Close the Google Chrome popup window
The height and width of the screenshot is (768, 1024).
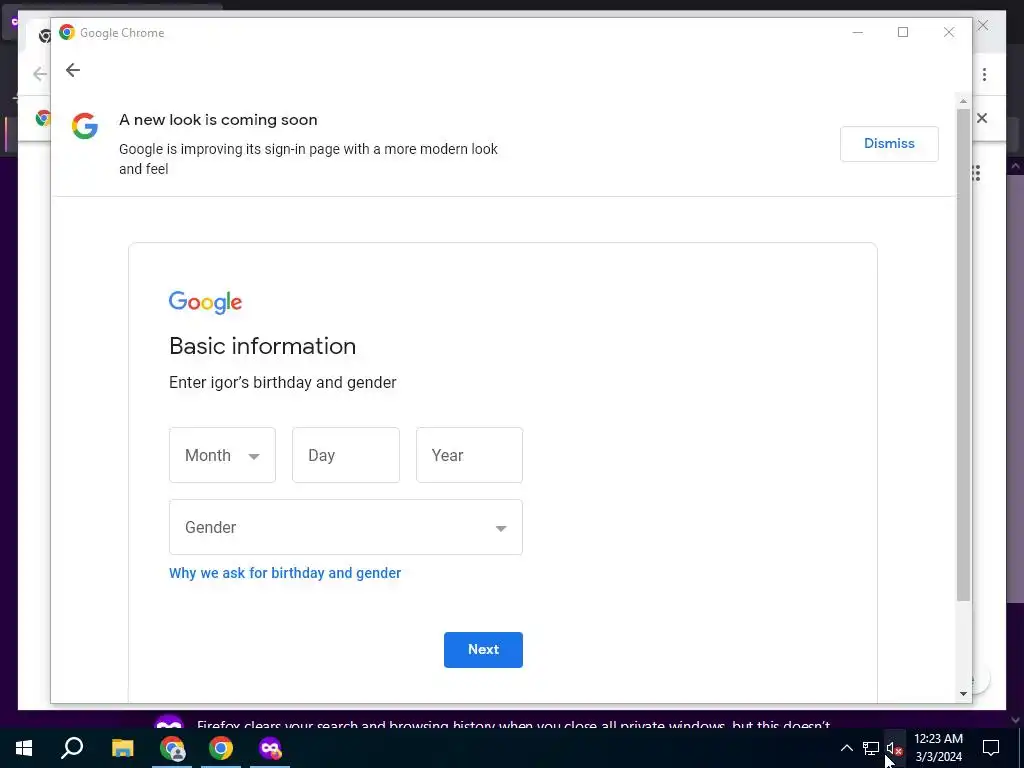(x=949, y=32)
